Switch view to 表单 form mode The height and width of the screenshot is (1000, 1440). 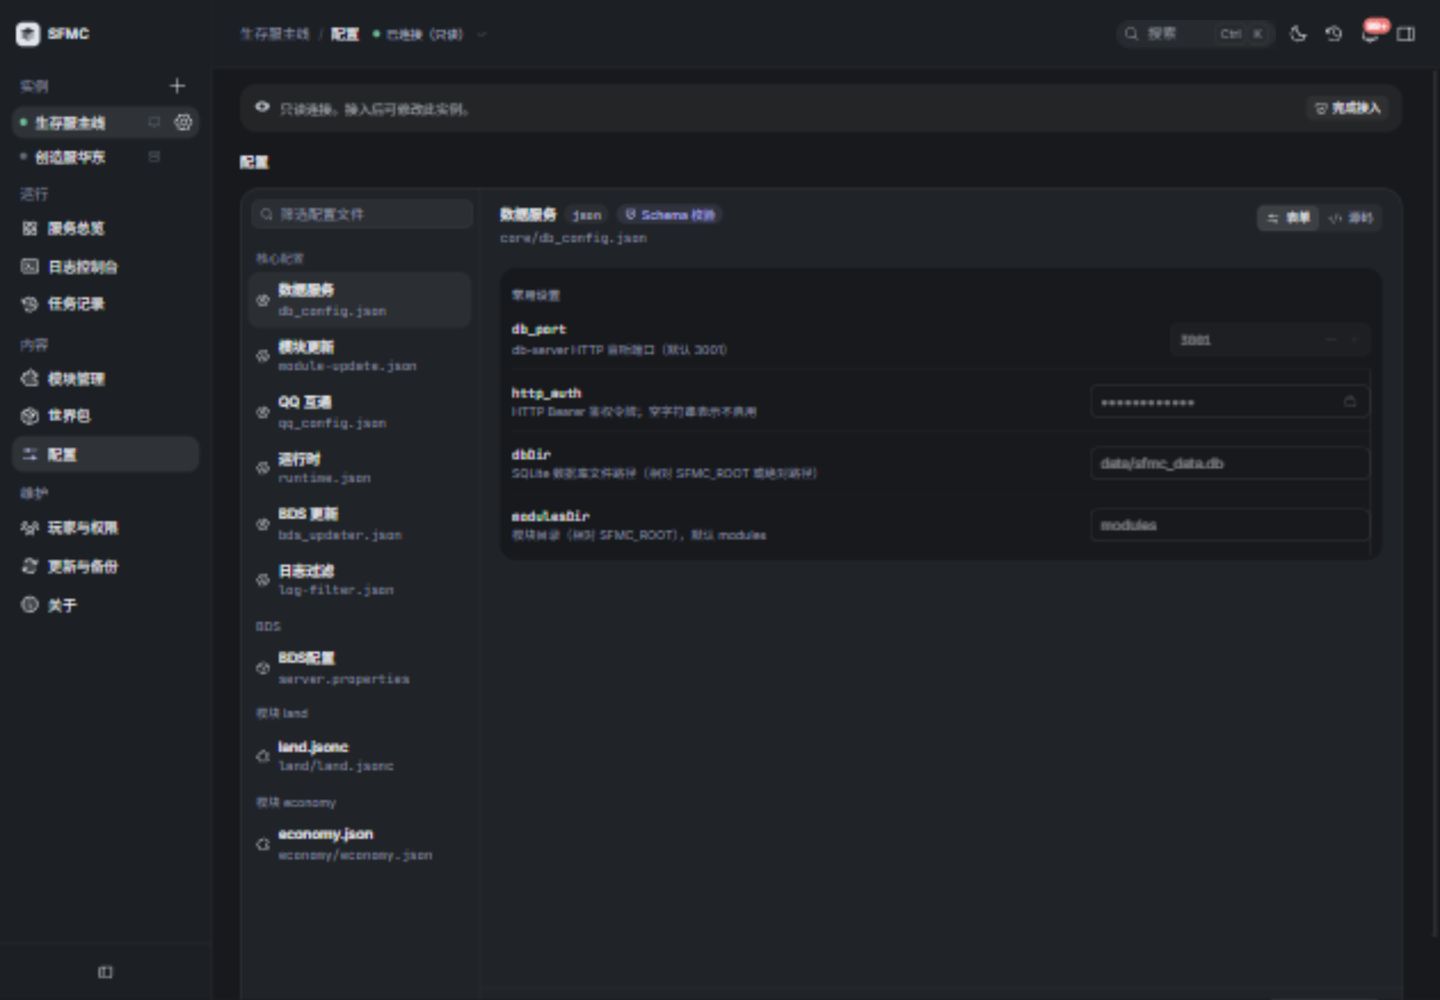[1289, 218]
